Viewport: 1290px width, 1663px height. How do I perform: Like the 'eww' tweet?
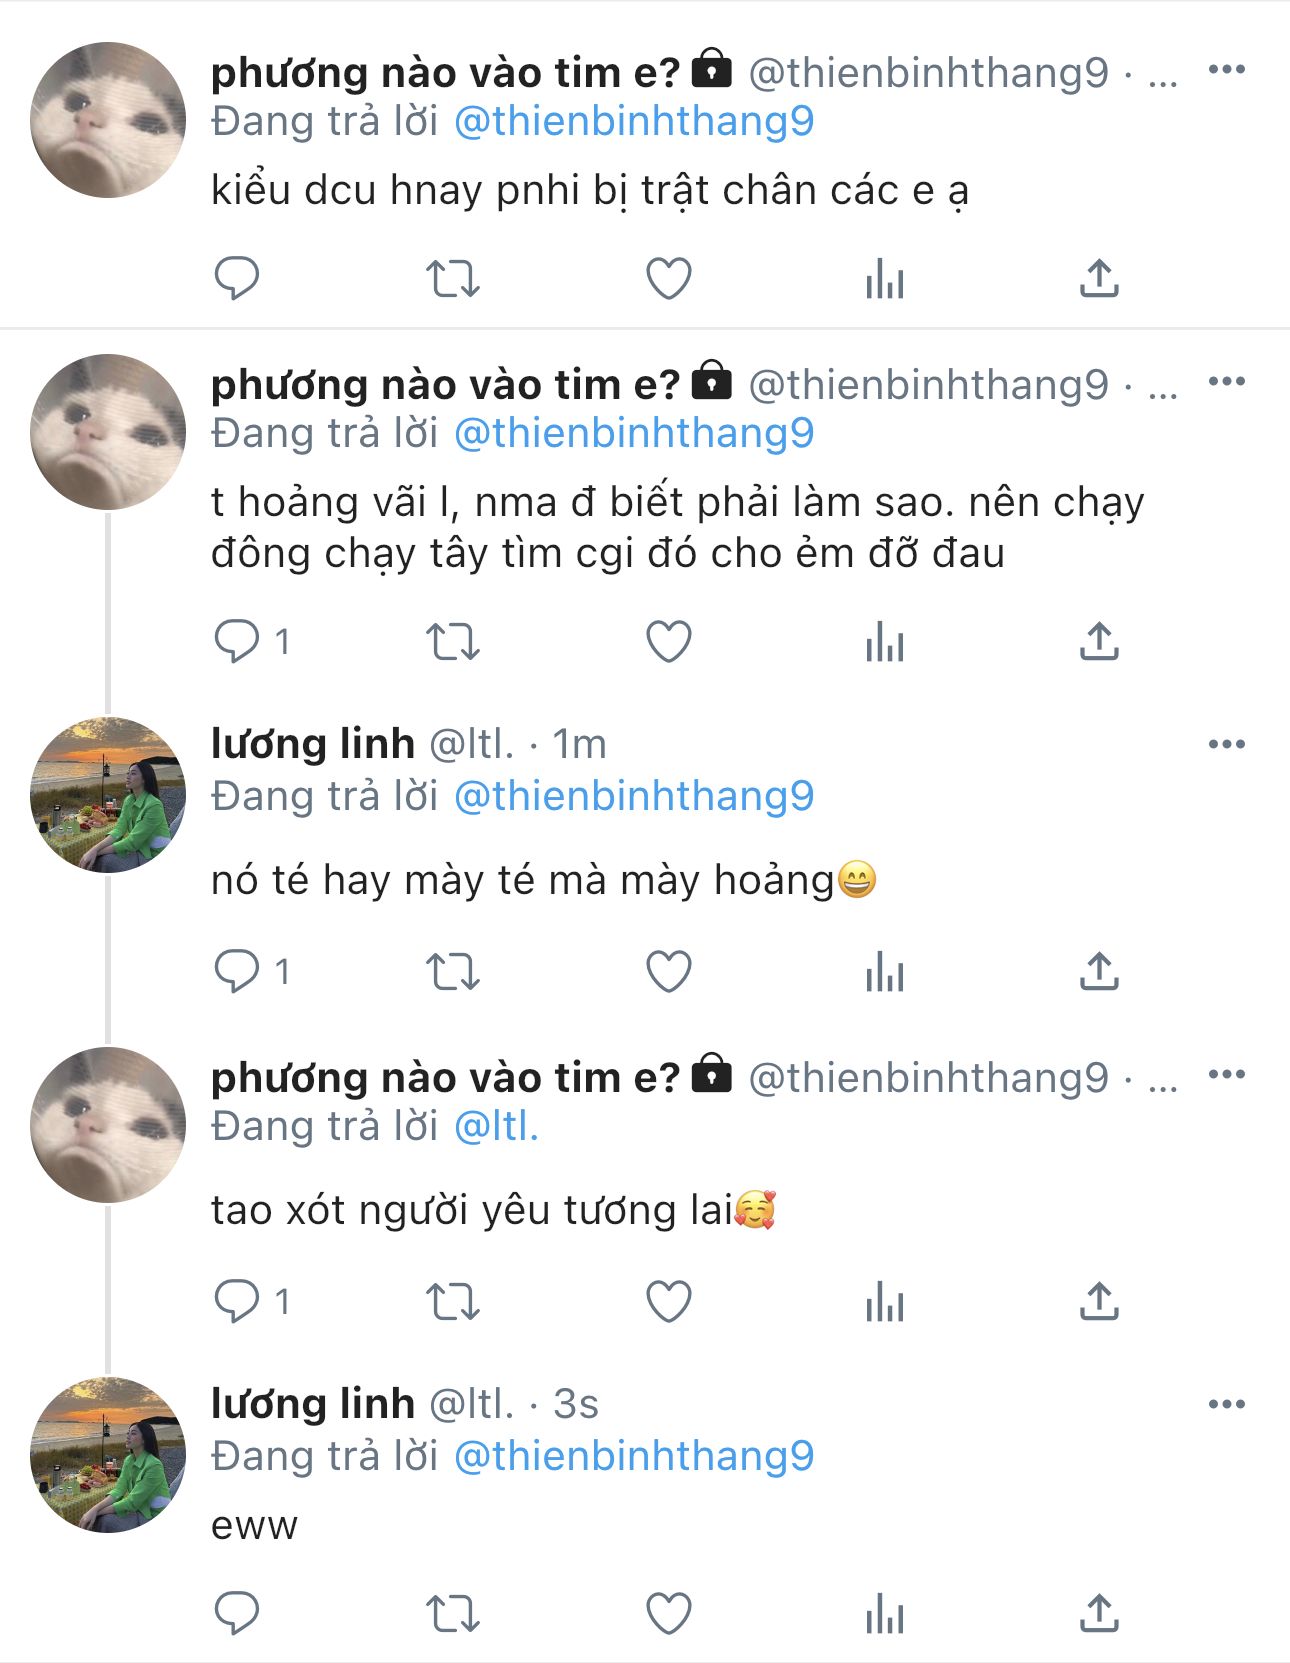coord(669,1613)
